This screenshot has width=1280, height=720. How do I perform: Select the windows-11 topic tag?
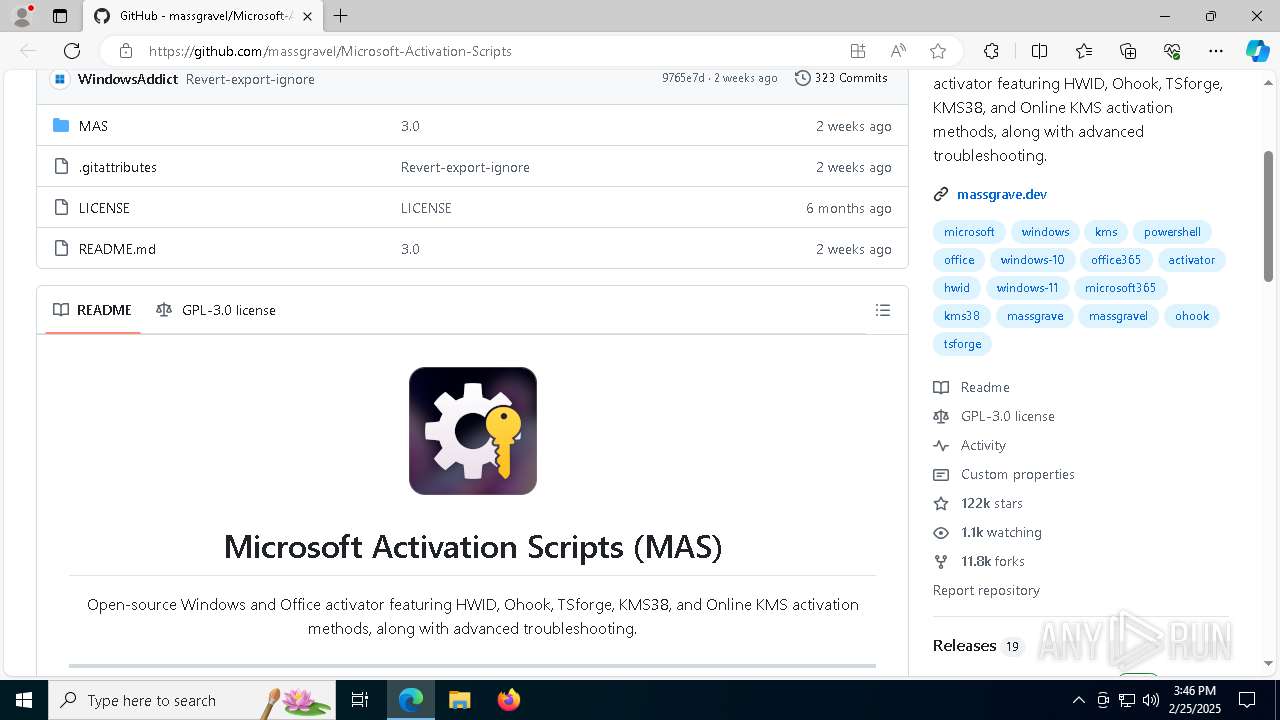[1027, 288]
